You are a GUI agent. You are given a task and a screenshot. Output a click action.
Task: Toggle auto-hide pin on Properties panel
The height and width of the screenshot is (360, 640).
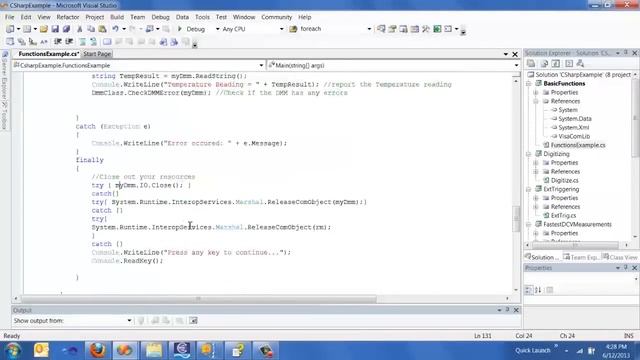coord(626,268)
